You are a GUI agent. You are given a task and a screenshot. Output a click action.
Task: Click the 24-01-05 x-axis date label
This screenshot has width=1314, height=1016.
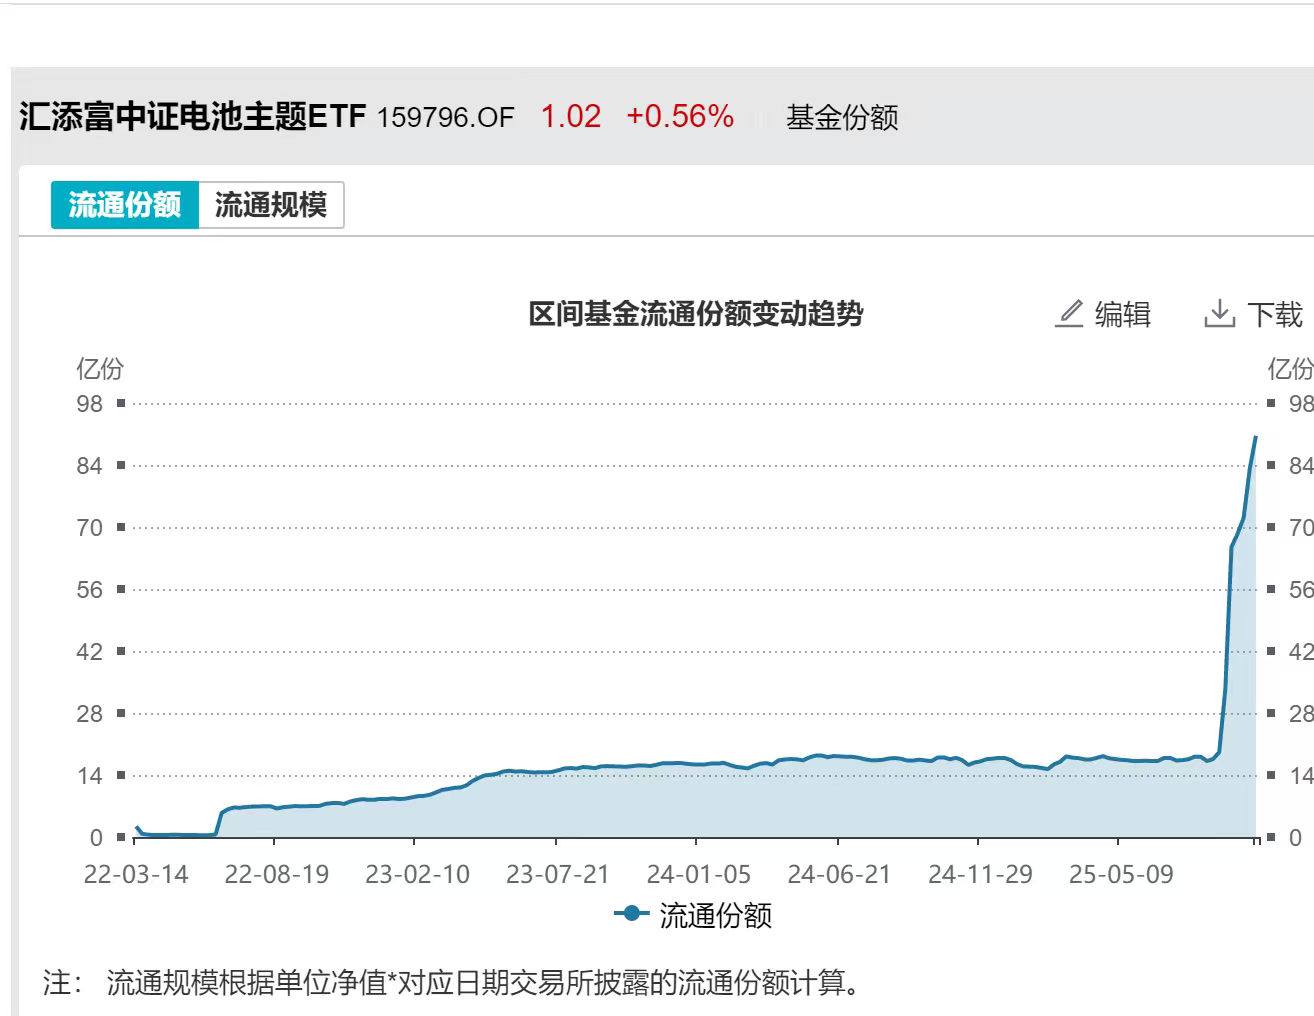[698, 874]
